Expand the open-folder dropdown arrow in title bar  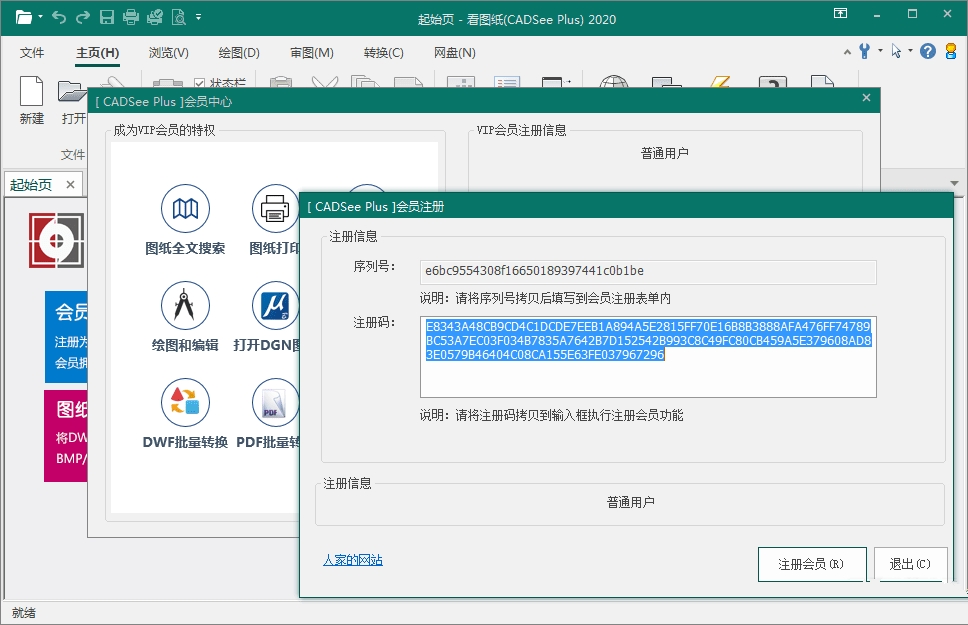click(x=41, y=17)
